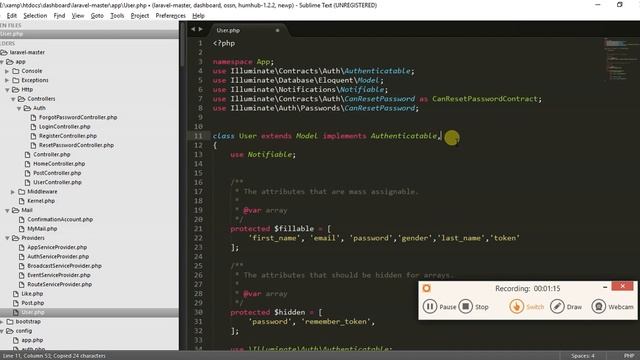640x360 pixels.
Task: Open HomeController.php file
Action: tap(59, 164)
